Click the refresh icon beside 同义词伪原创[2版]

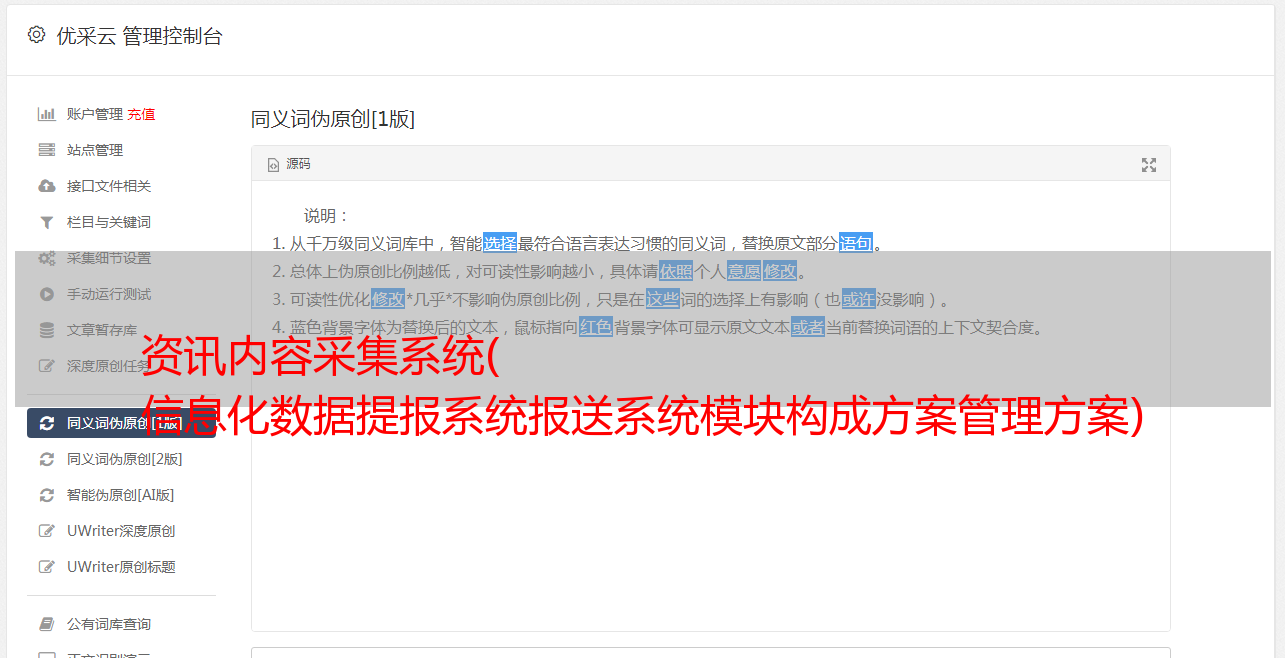pos(47,459)
